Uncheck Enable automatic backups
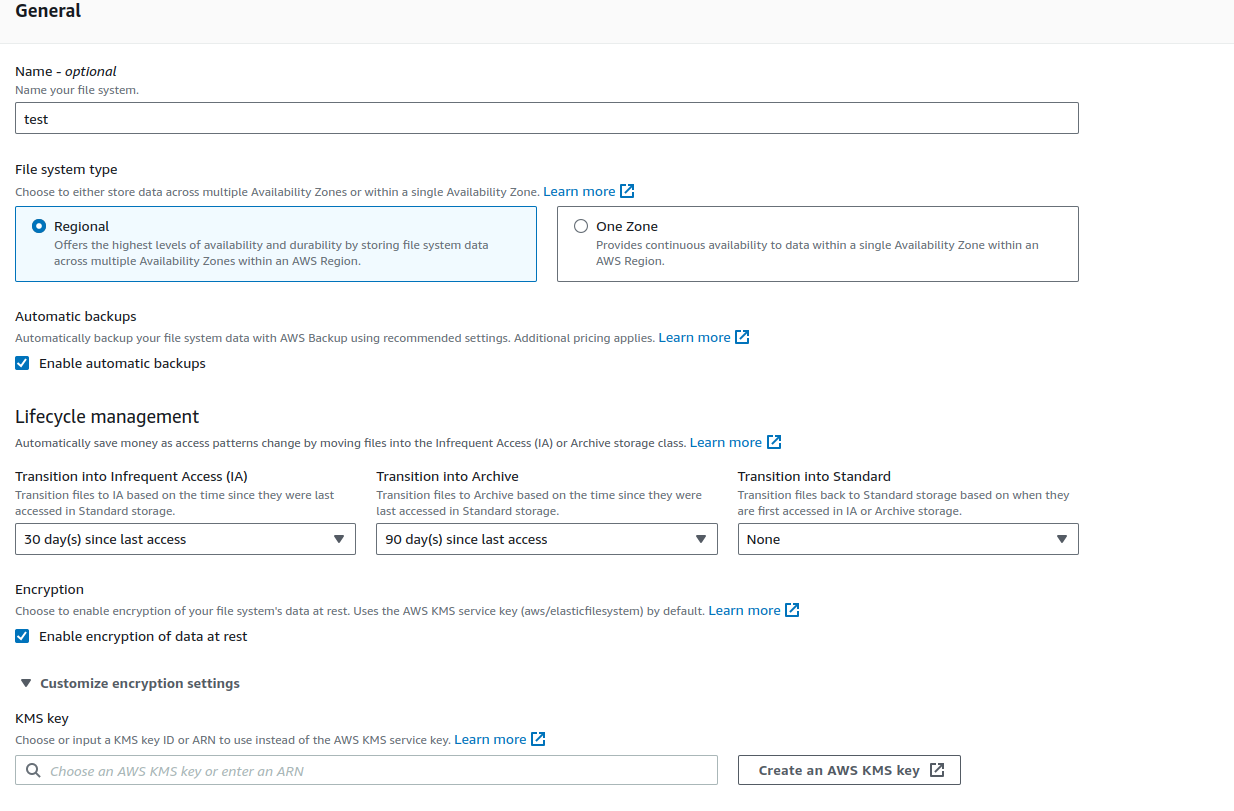The width and height of the screenshot is (1234, 811). click(21, 363)
